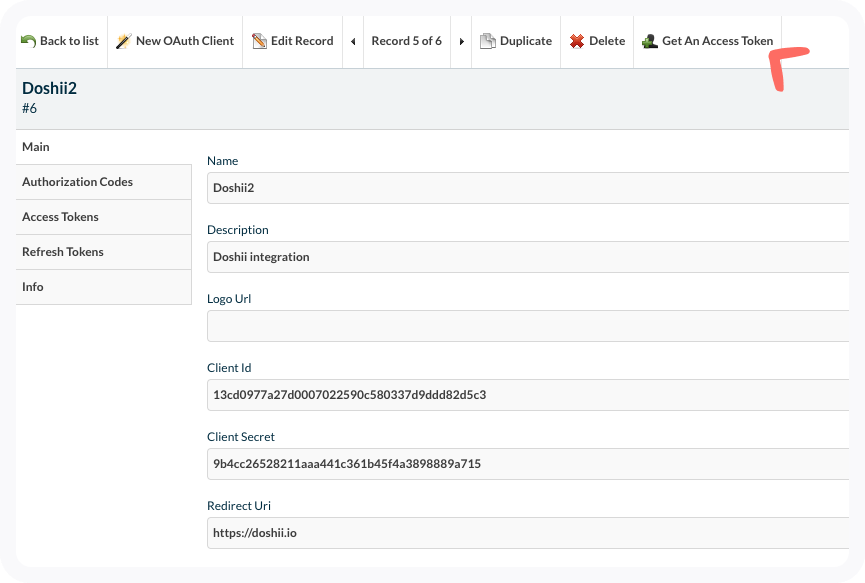The image size is (865, 583).
Task: Click the New OAuth Client wand icon
Action: click(x=124, y=41)
